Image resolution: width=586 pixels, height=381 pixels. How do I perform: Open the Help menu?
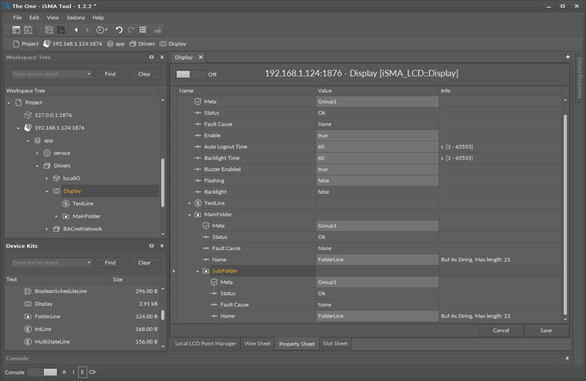[x=98, y=18]
